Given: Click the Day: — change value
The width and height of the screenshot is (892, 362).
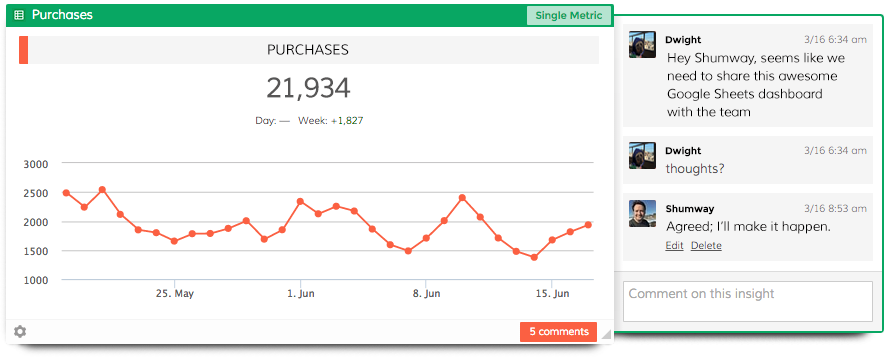Looking at the screenshot, I should [272, 121].
